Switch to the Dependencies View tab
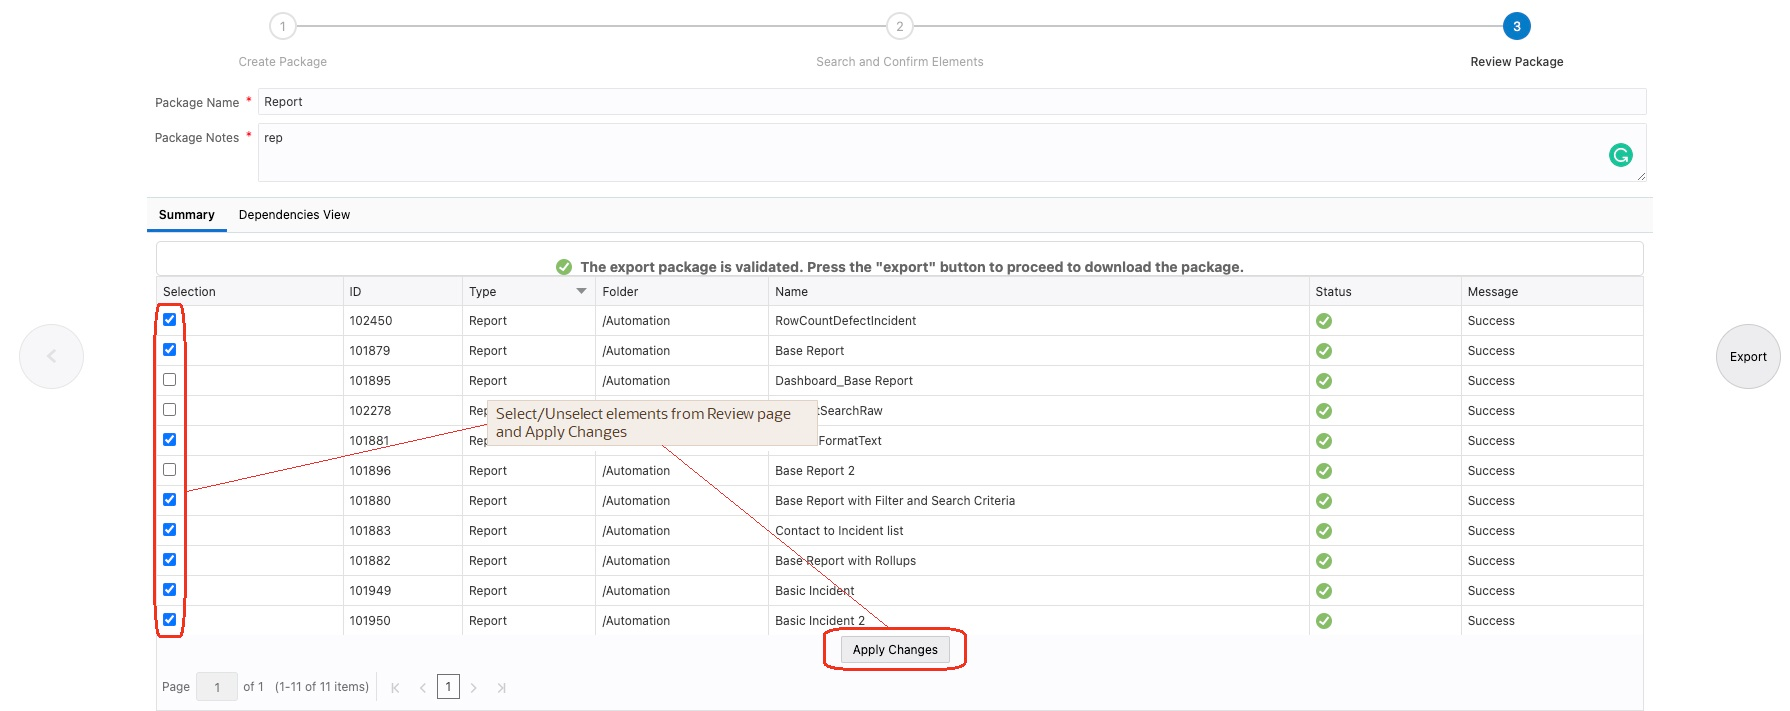The image size is (1790, 711). point(294,215)
